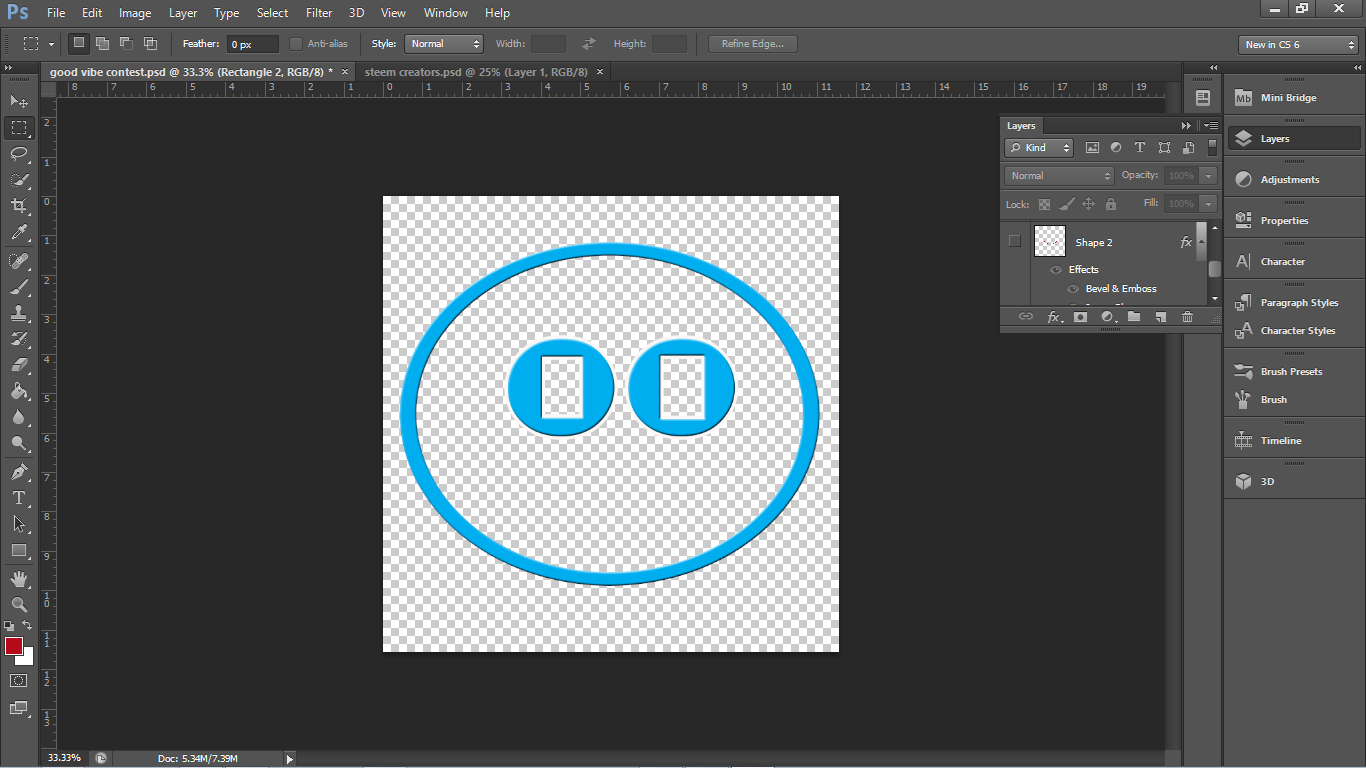Select Add to selection mode
1366x768 pixels.
[x=102, y=43]
